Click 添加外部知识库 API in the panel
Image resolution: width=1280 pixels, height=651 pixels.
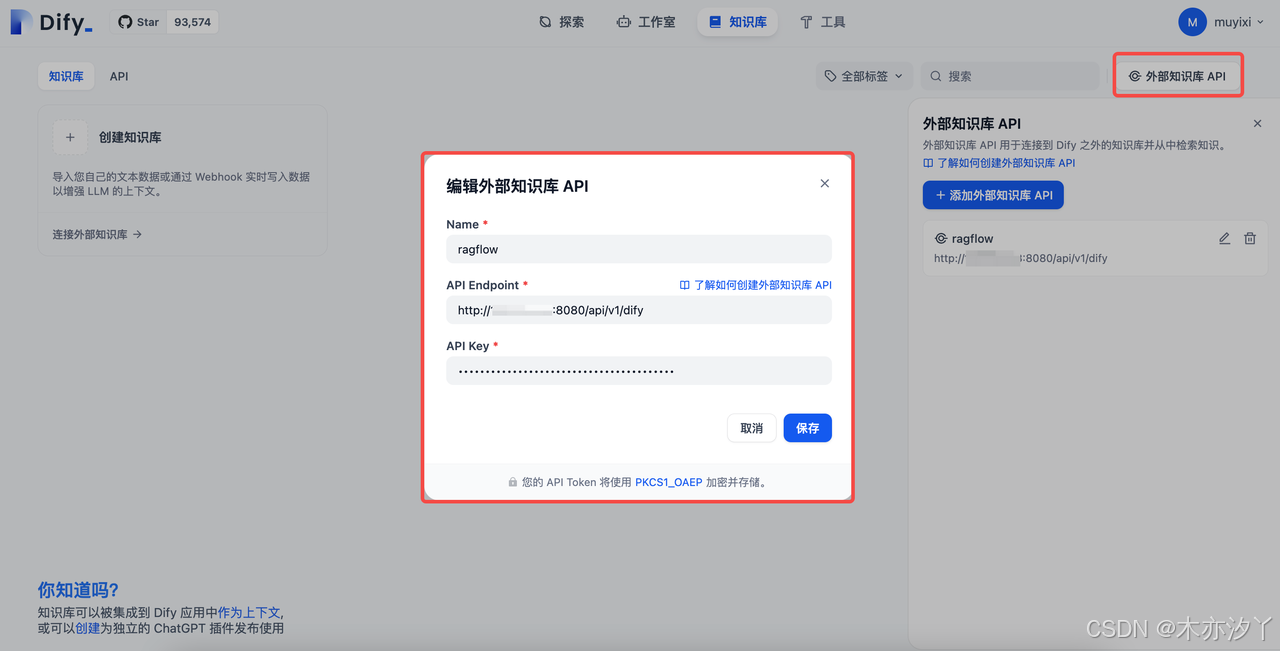pos(993,195)
